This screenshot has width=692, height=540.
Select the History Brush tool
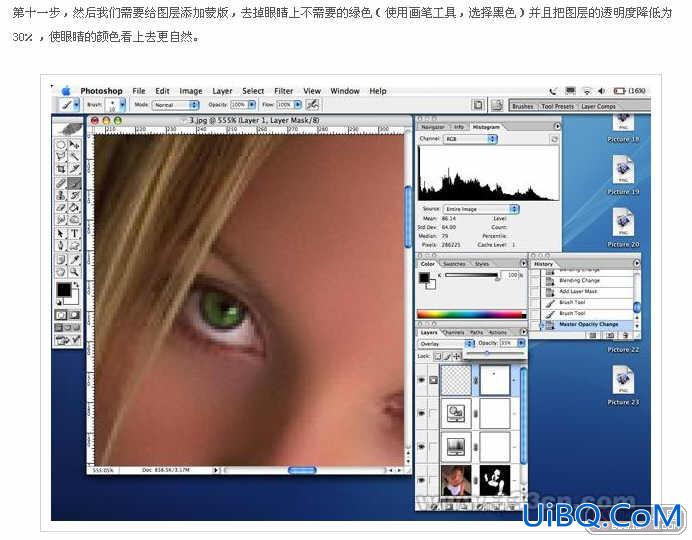coord(74,195)
